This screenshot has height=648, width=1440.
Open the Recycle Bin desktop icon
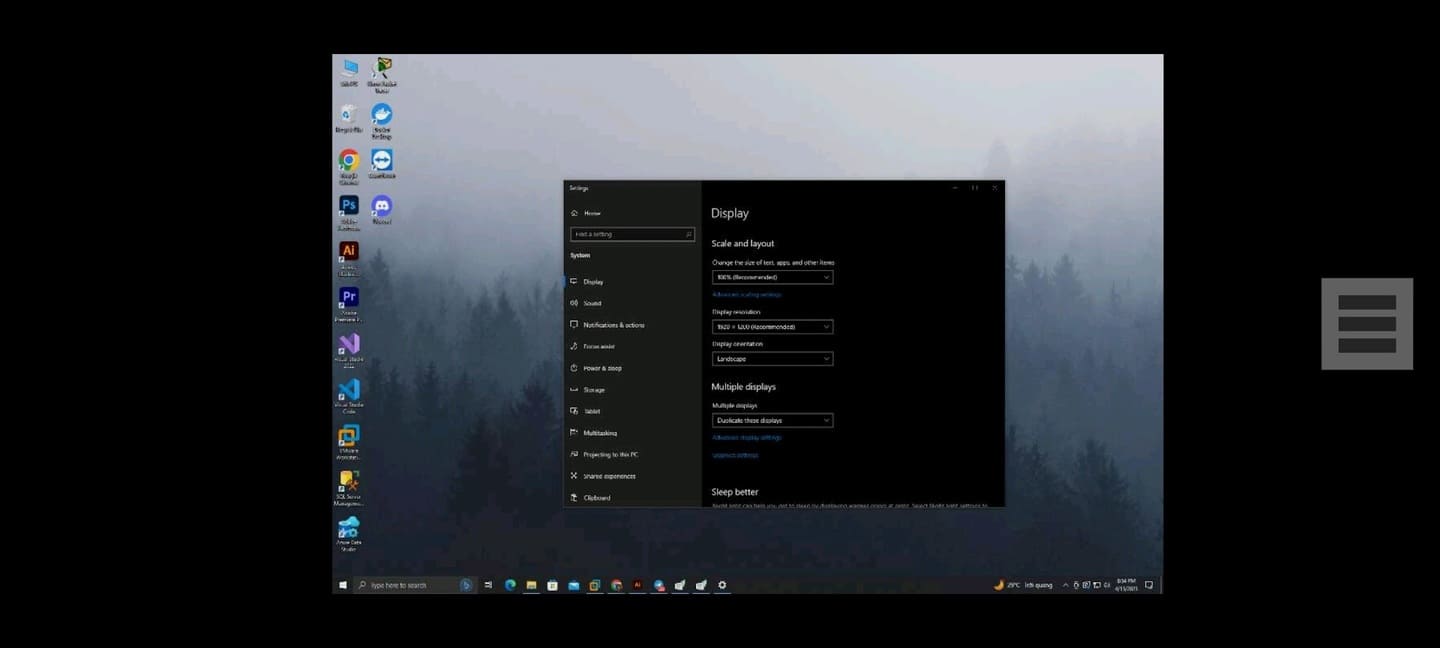(x=349, y=118)
